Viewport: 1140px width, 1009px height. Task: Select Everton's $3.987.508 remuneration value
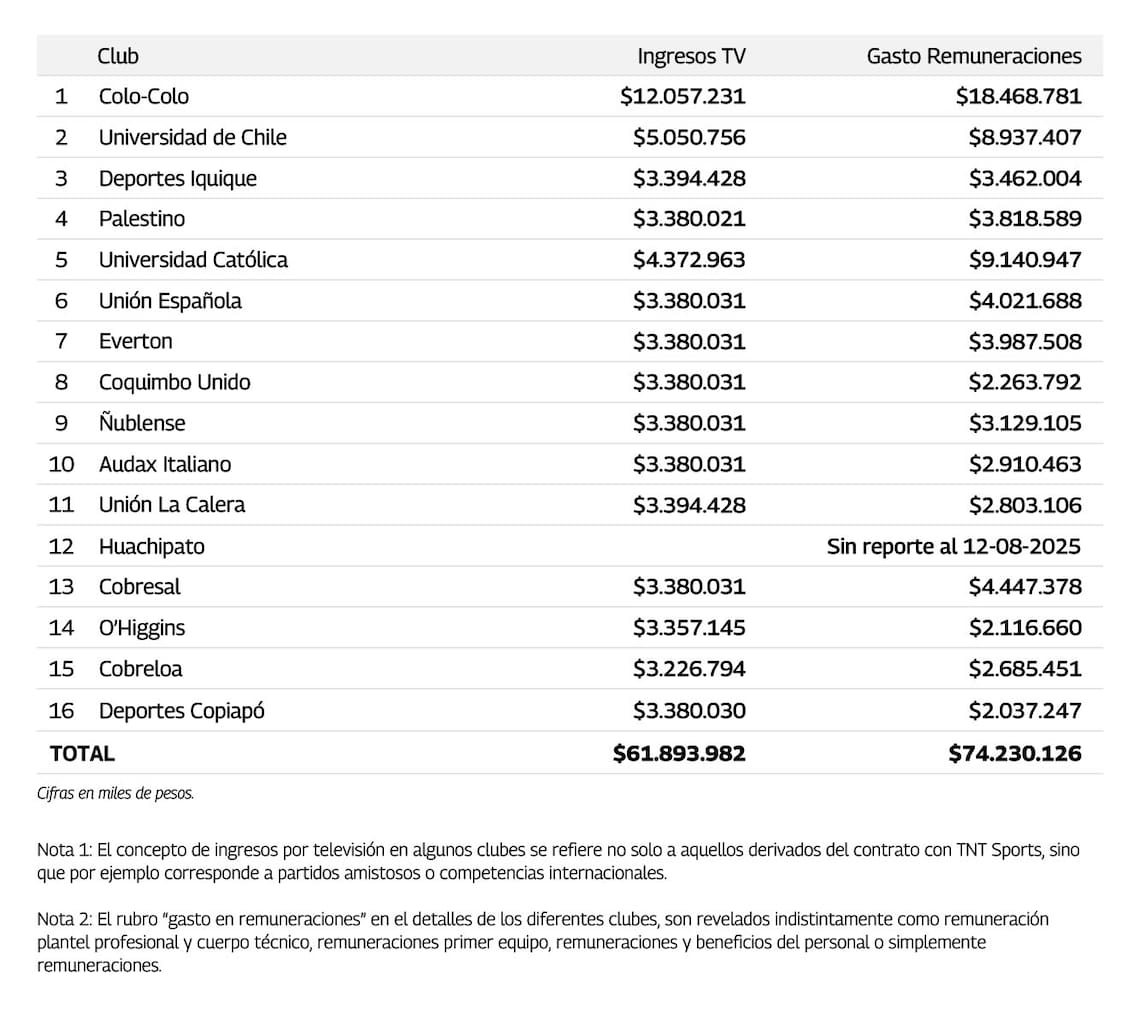1025,341
